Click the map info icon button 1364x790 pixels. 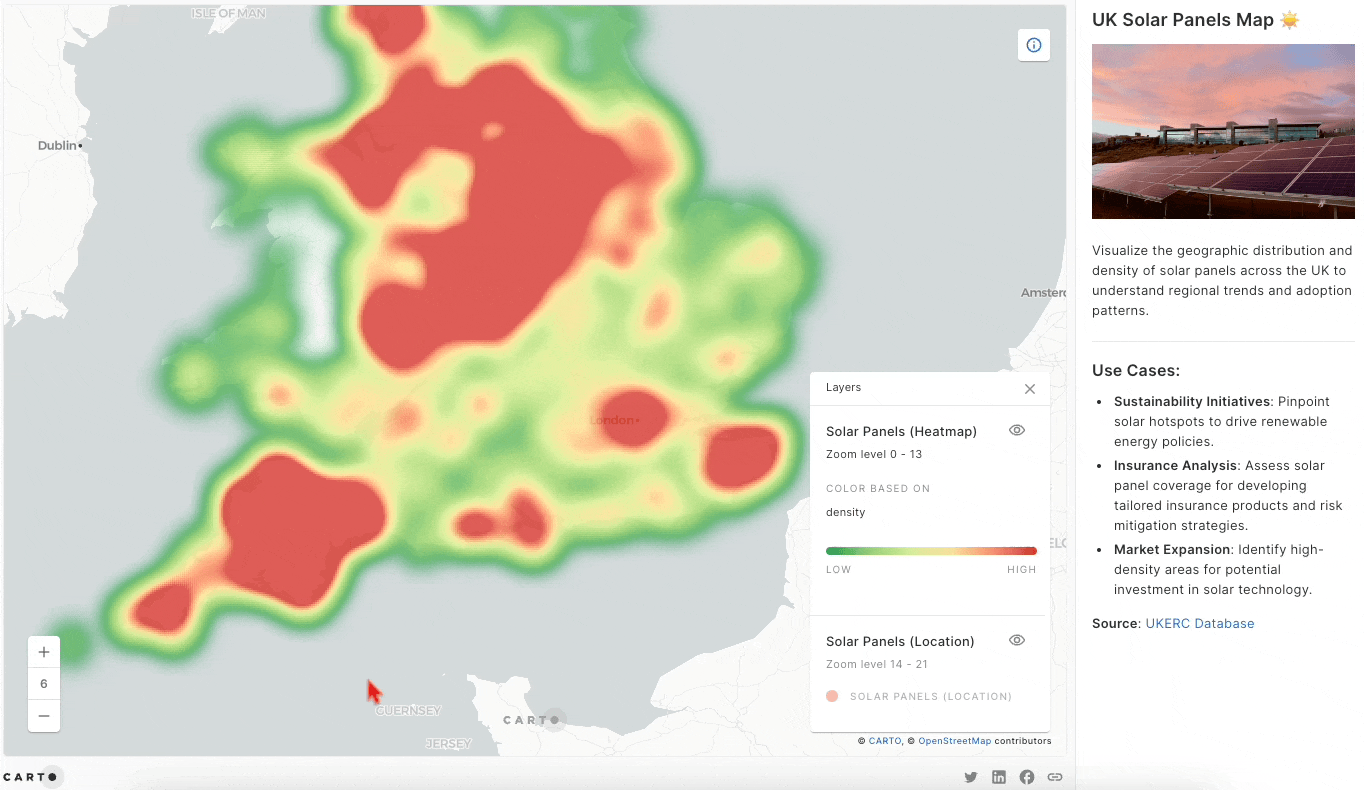point(1034,45)
